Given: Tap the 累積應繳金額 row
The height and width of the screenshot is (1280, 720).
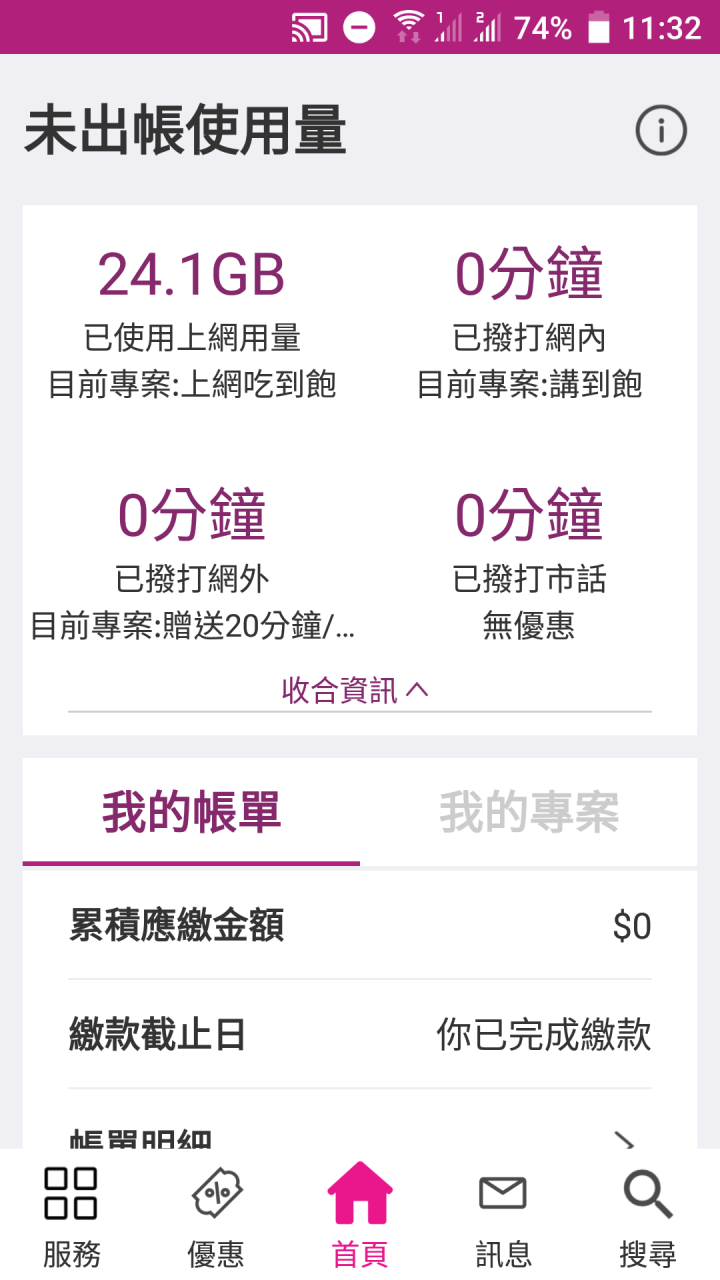Looking at the screenshot, I should [360, 926].
